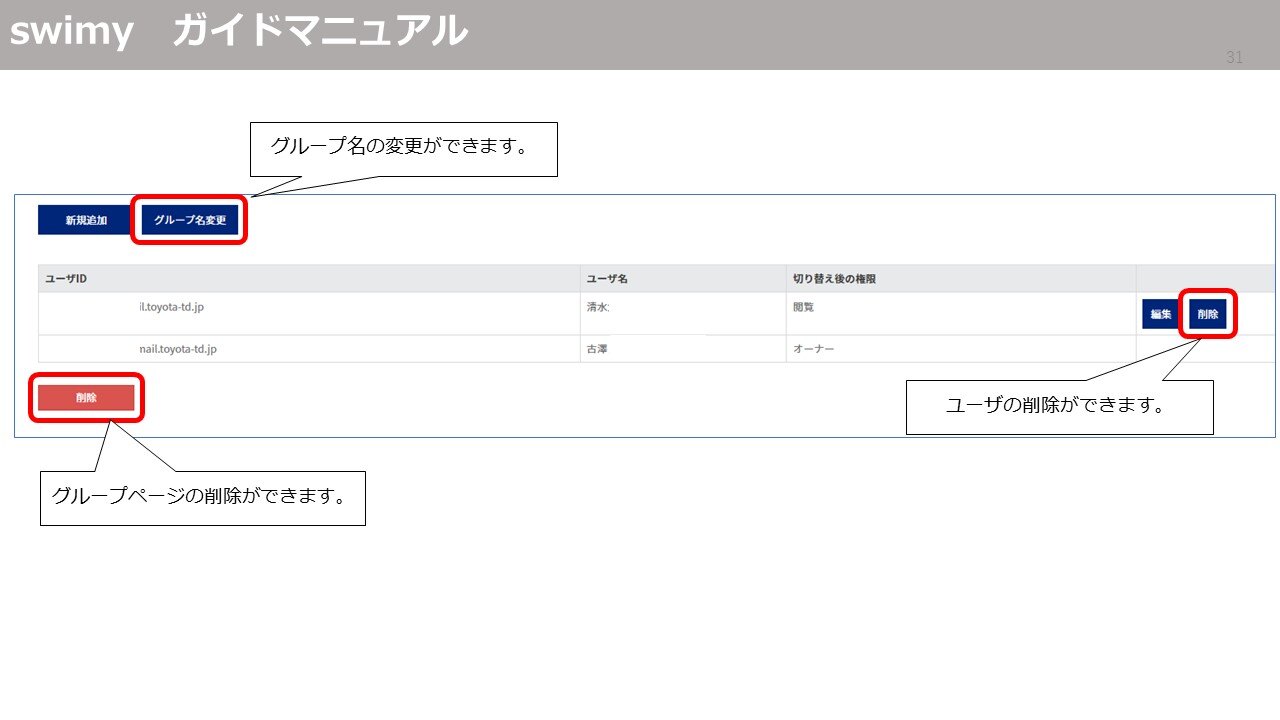Select the table row for 清水
This screenshot has height=720, width=1280.
[400, 314]
